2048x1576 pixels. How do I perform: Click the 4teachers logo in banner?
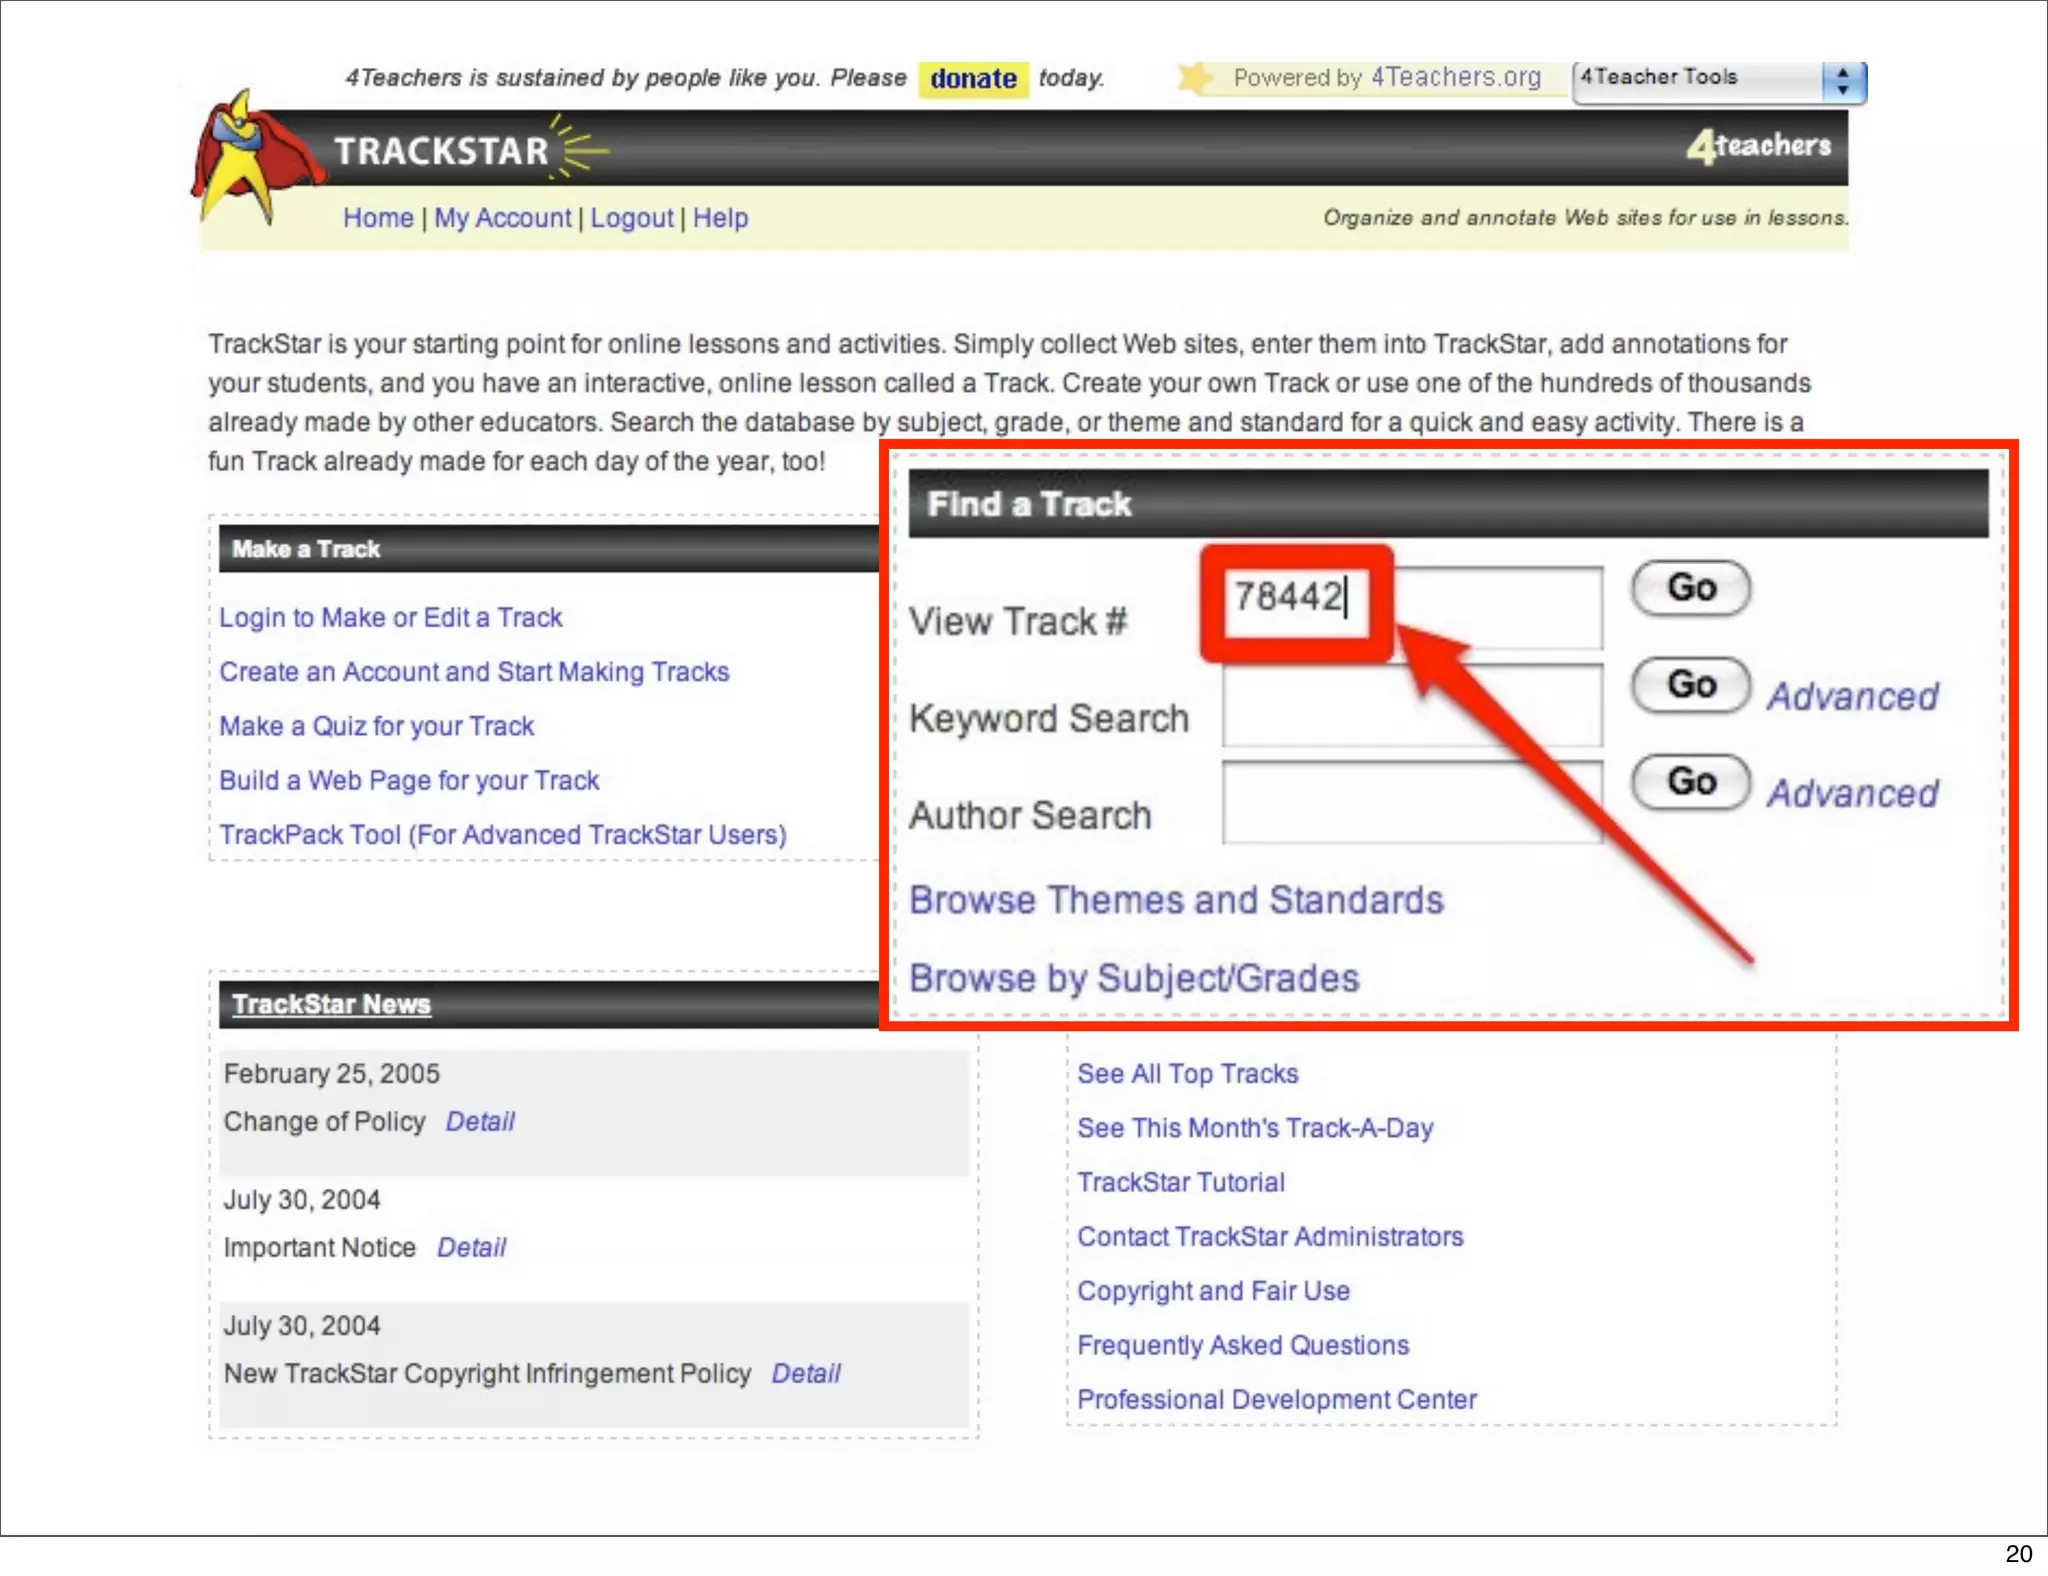1758,147
